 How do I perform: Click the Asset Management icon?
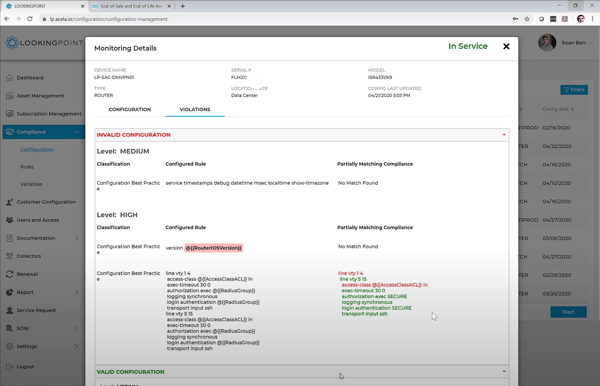tap(10, 96)
